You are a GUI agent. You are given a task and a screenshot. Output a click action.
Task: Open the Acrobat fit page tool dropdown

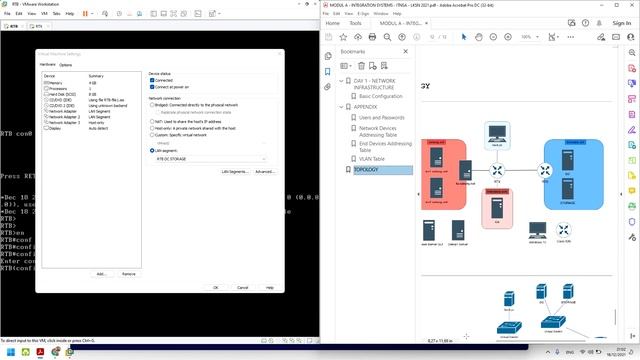[553, 37]
